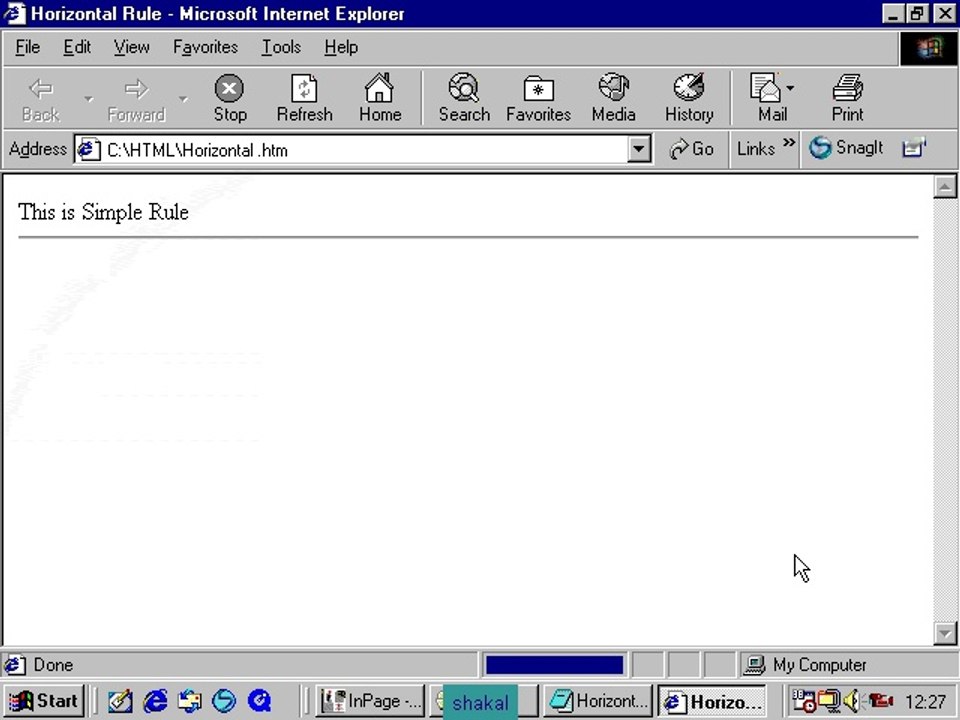Click the Back toolbar button

[41, 98]
